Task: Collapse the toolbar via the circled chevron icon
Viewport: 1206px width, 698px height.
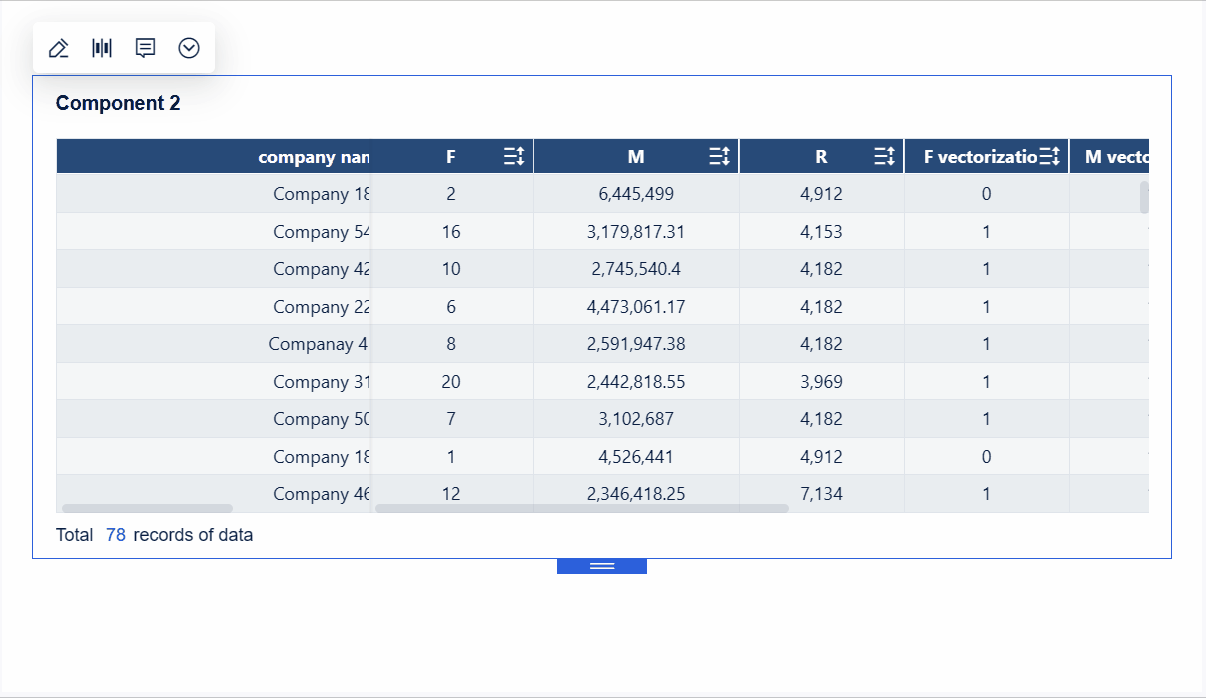Action: pyautogui.click(x=189, y=47)
